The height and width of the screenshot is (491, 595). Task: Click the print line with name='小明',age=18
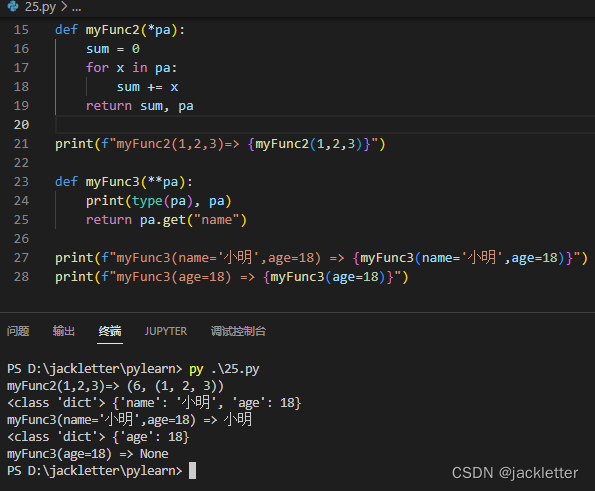tap(321, 258)
